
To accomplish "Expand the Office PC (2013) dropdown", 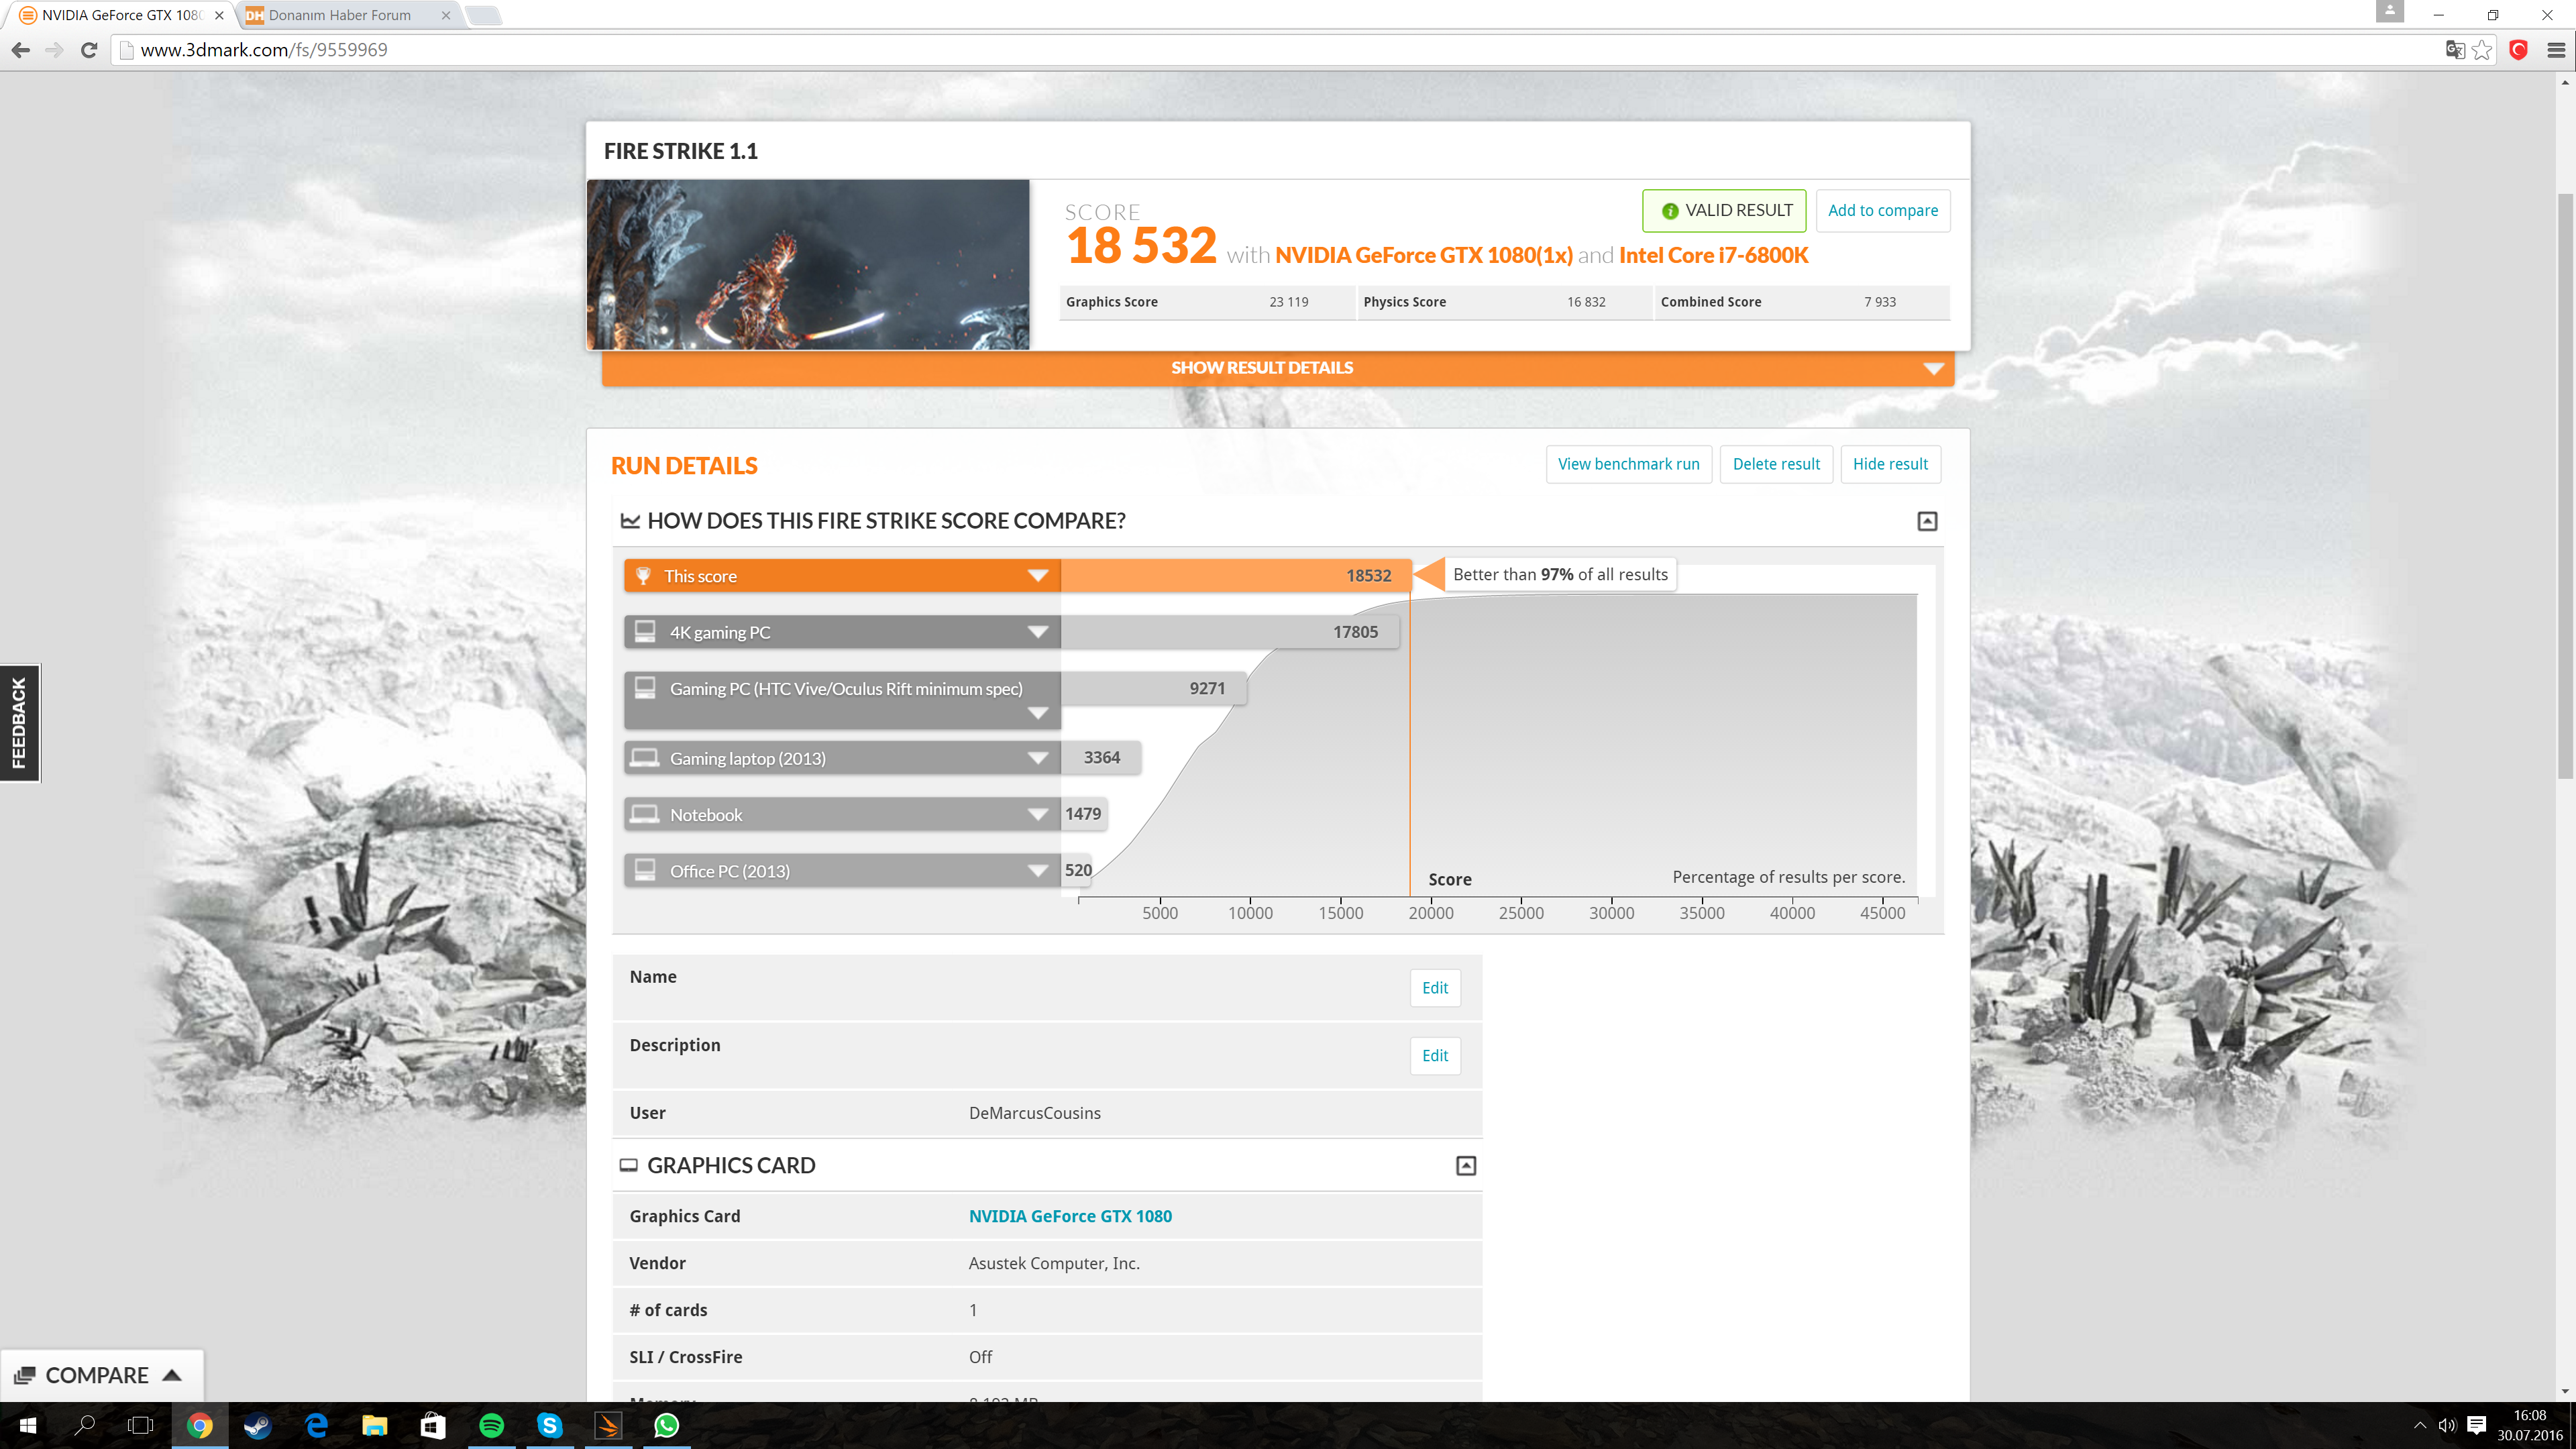I will click(x=1038, y=871).
